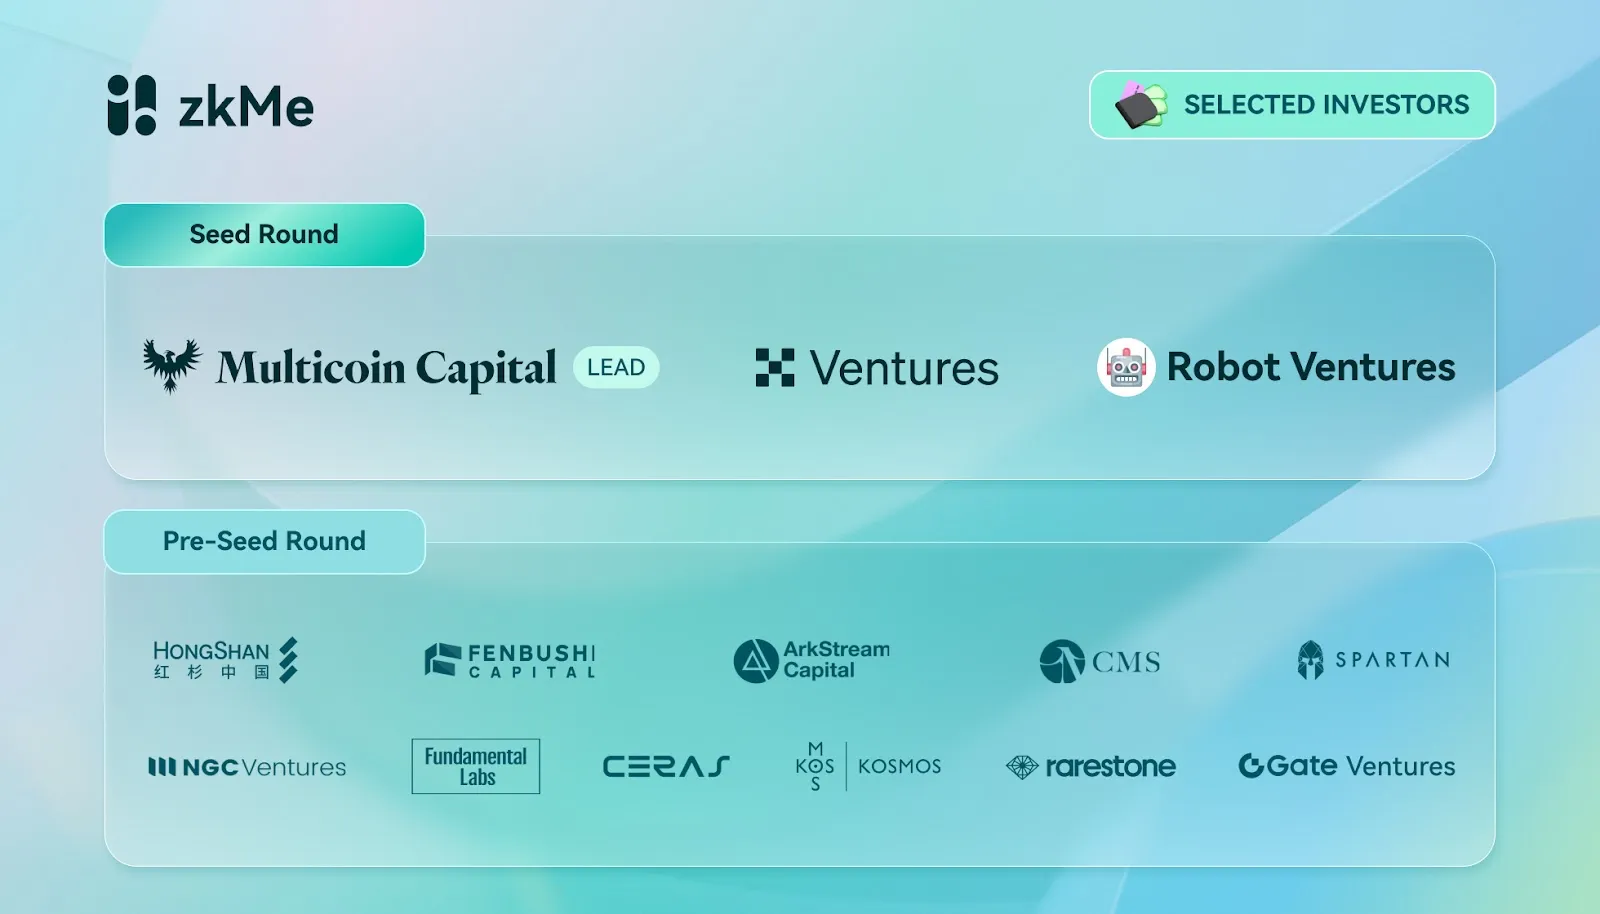
Task: Click the HongShan zigzag logo mark
Action: pos(288,660)
